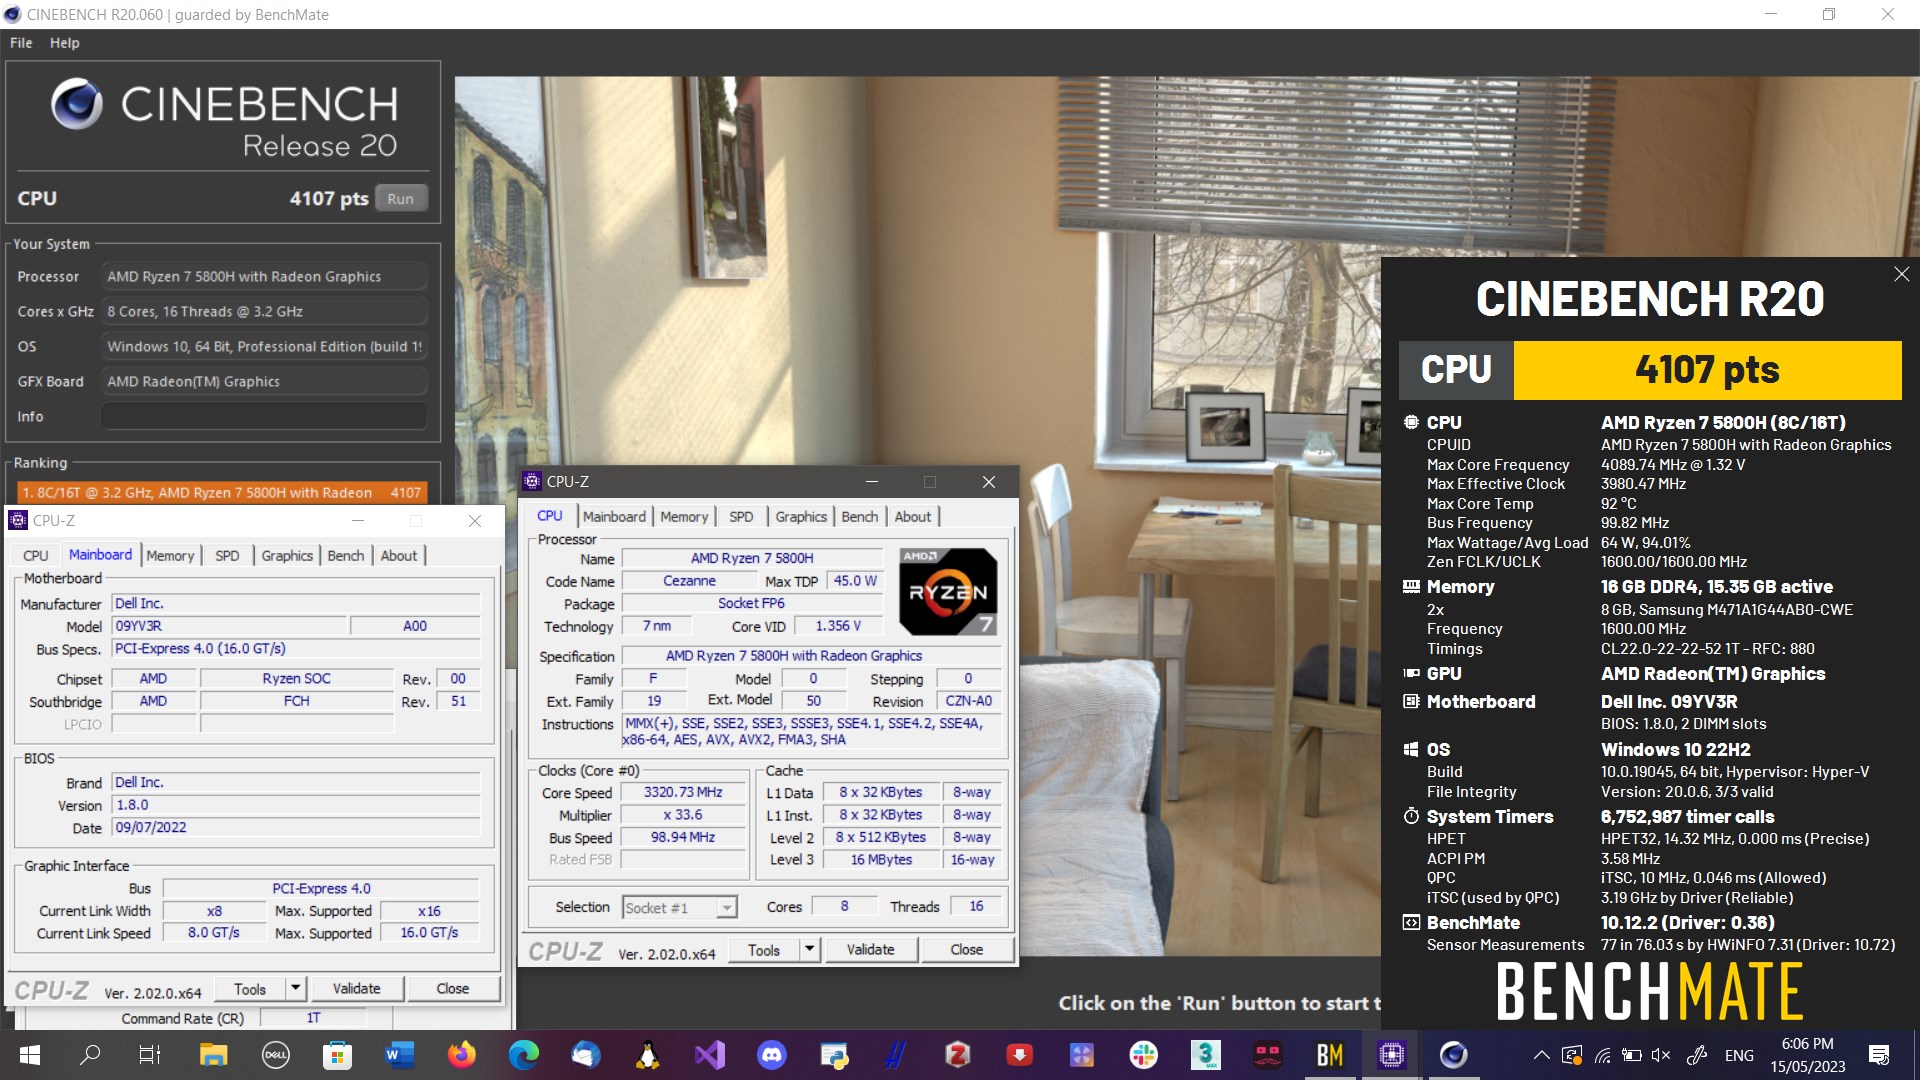This screenshot has height=1080, width=1920.
Task: Open battery status tray icon
Action: [x=1632, y=1055]
